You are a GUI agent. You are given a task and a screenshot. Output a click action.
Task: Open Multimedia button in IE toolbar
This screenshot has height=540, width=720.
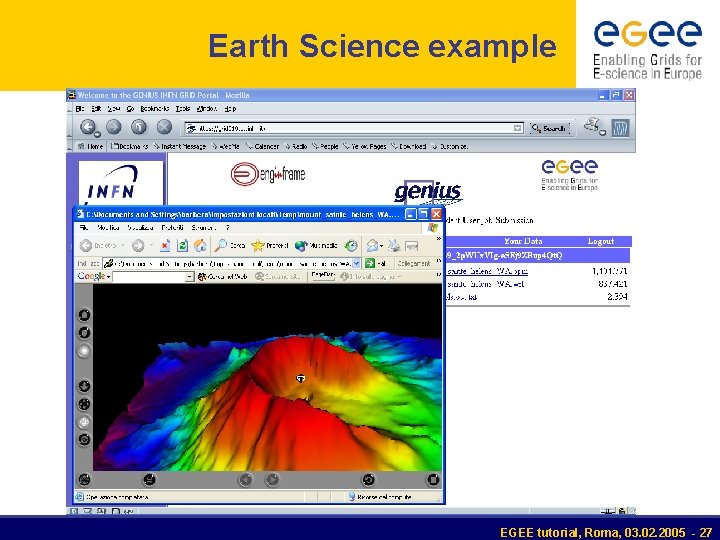click(x=316, y=246)
